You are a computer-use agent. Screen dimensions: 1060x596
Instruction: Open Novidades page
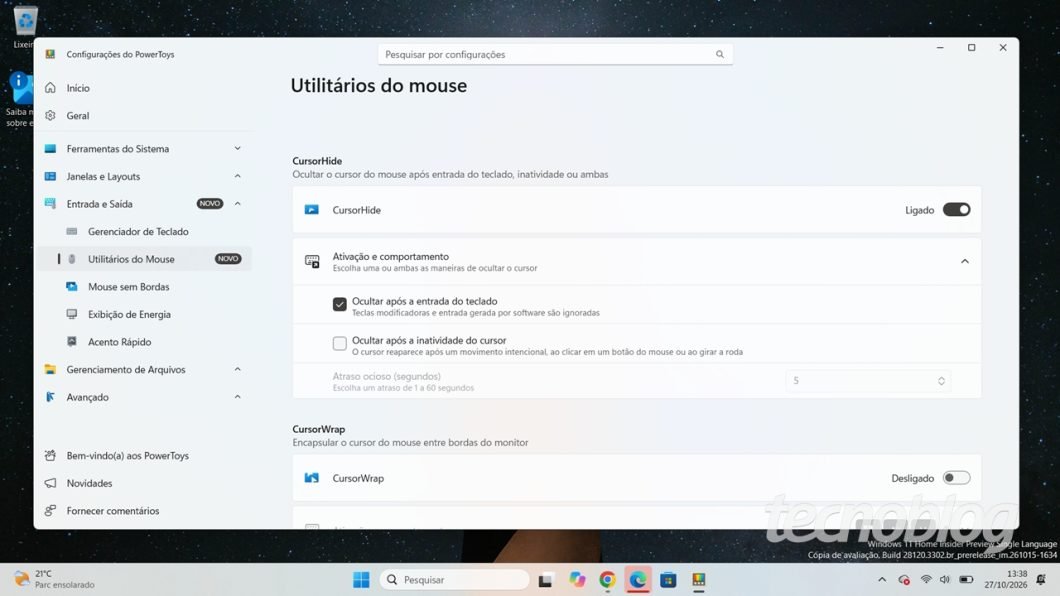[x=89, y=483]
